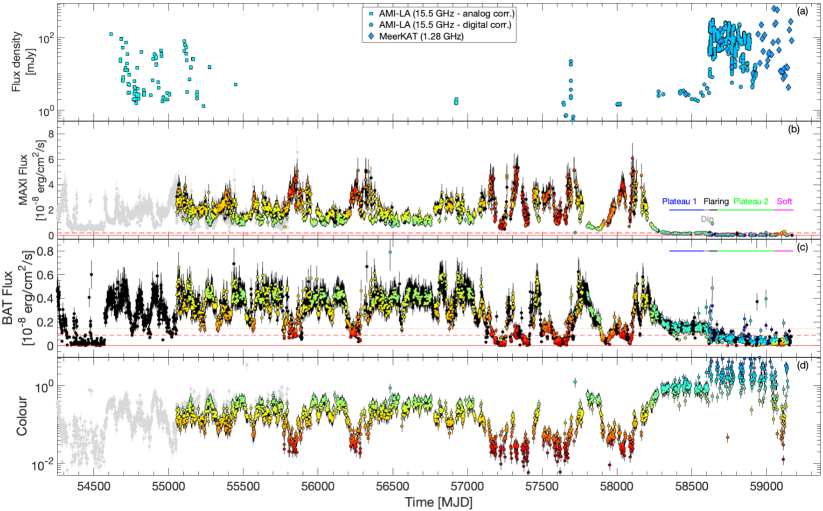Click the panel label (d)
The image size is (823, 511).
(x=802, y=364)
